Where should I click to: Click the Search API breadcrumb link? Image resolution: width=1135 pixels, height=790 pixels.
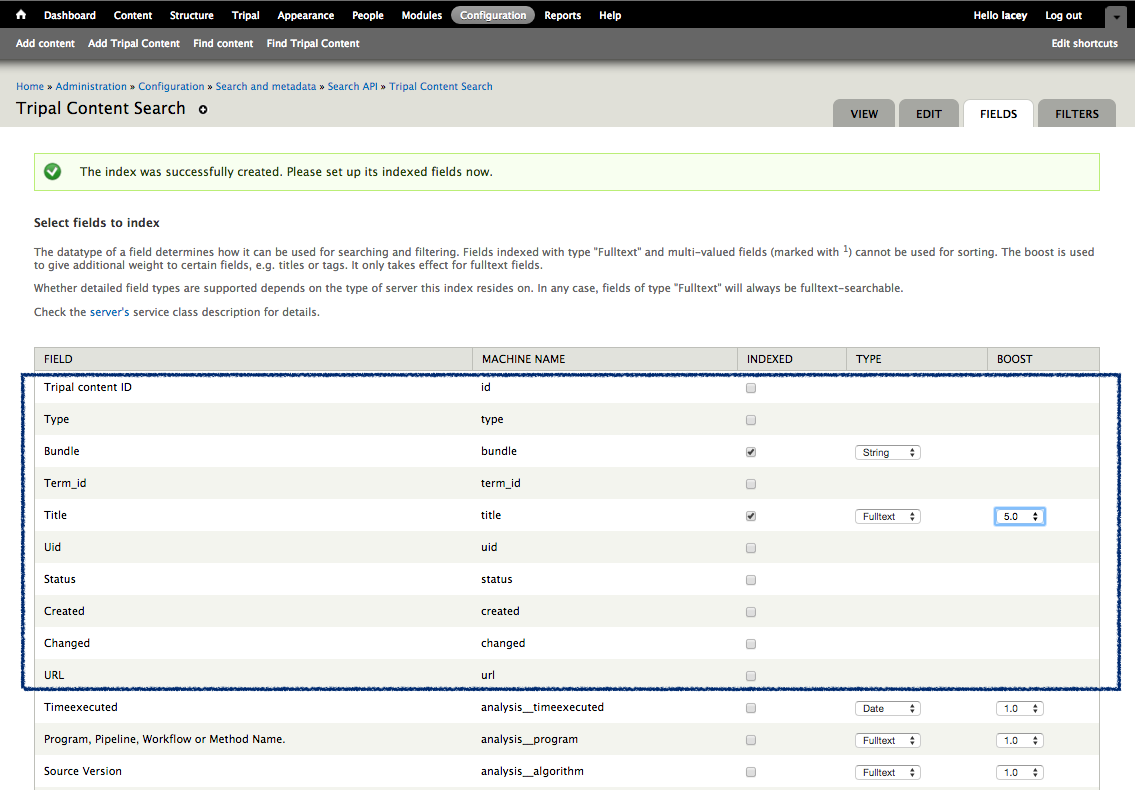click(x=353, y=87)
